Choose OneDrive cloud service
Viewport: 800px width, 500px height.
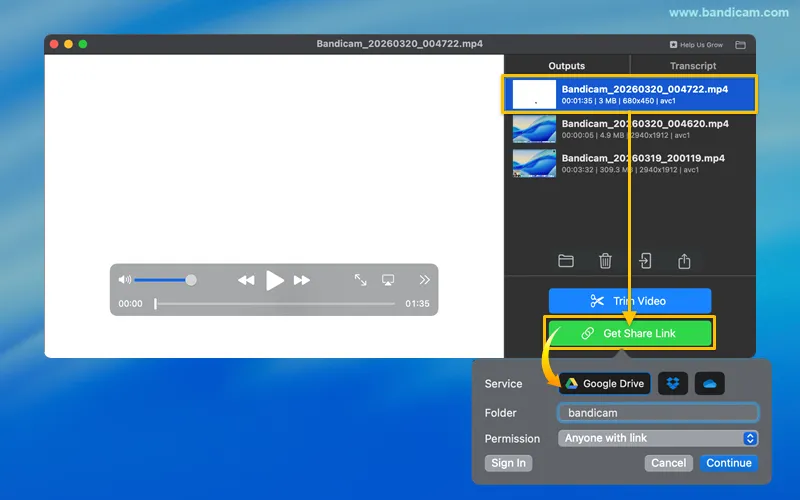(710, 384)
